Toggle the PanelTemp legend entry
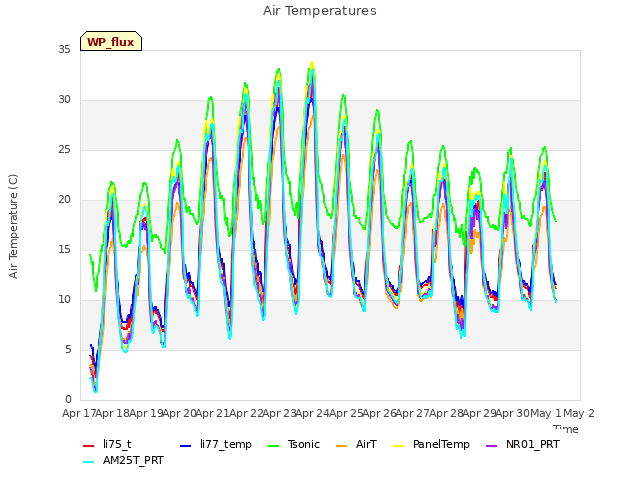 pyautogui.click(x=431, y=444)
